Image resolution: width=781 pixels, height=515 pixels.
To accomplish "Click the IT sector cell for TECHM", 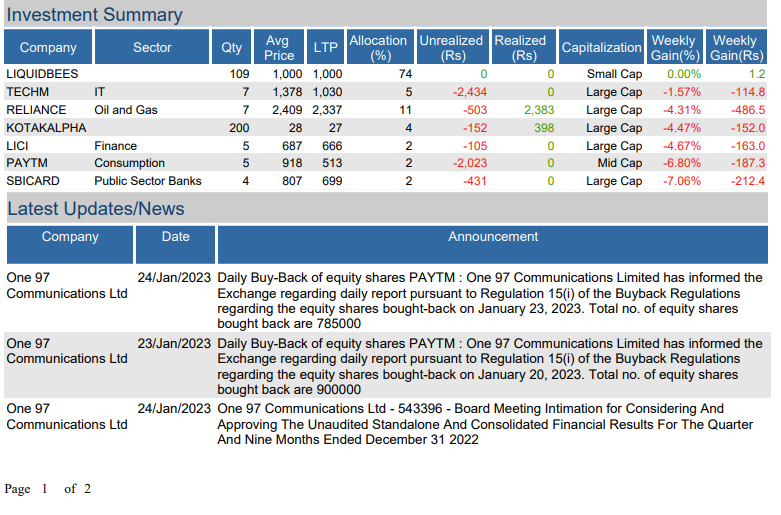I will pos(100,92).
